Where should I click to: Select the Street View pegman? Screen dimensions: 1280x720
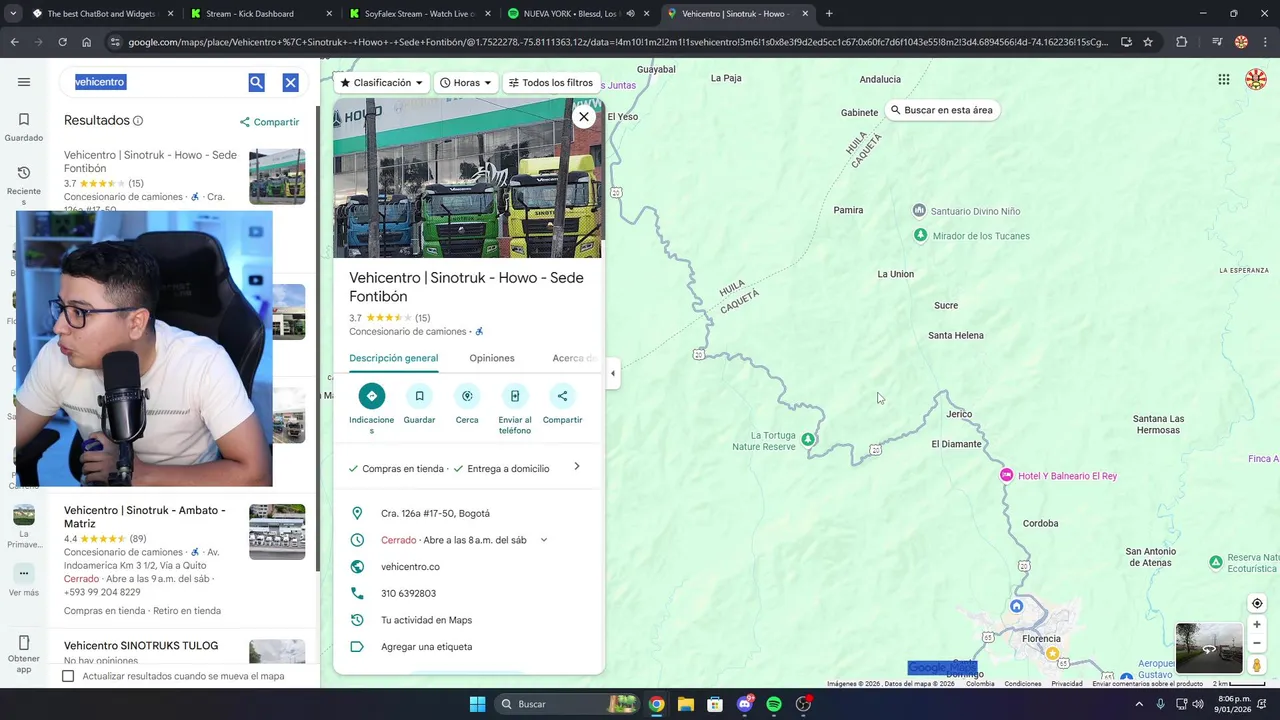tap(1257, 665)
